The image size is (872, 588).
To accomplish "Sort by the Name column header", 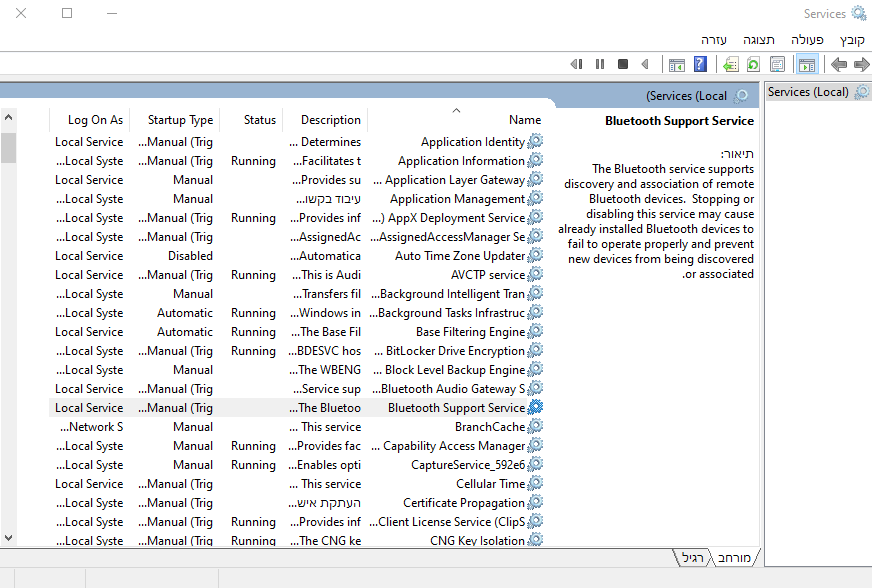I will click(x=455, y=120).
